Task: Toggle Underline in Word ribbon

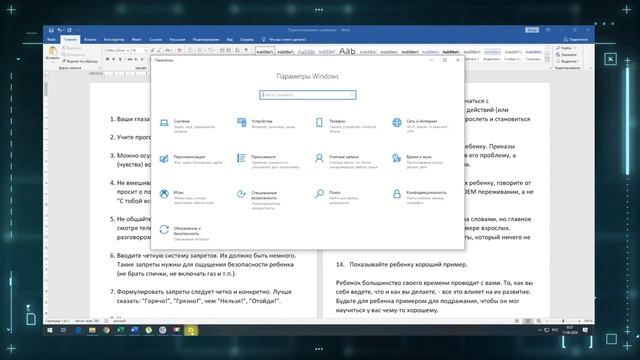Action: [x=120, y=59]
